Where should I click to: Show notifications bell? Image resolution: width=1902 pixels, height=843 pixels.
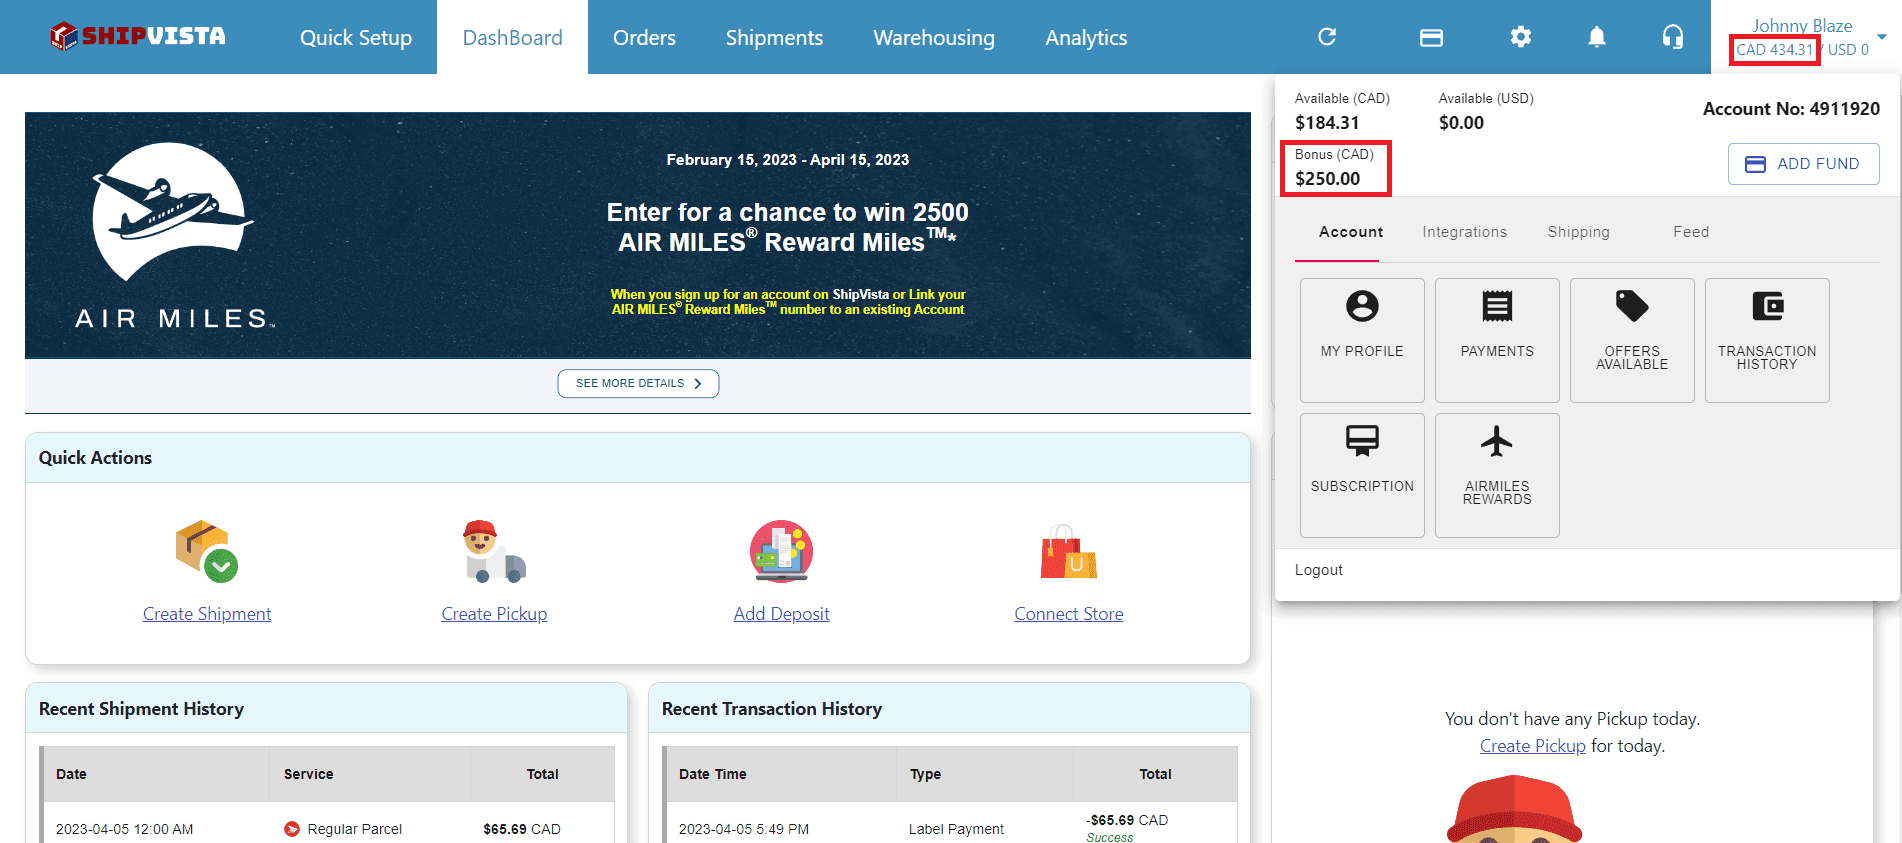1597,37
